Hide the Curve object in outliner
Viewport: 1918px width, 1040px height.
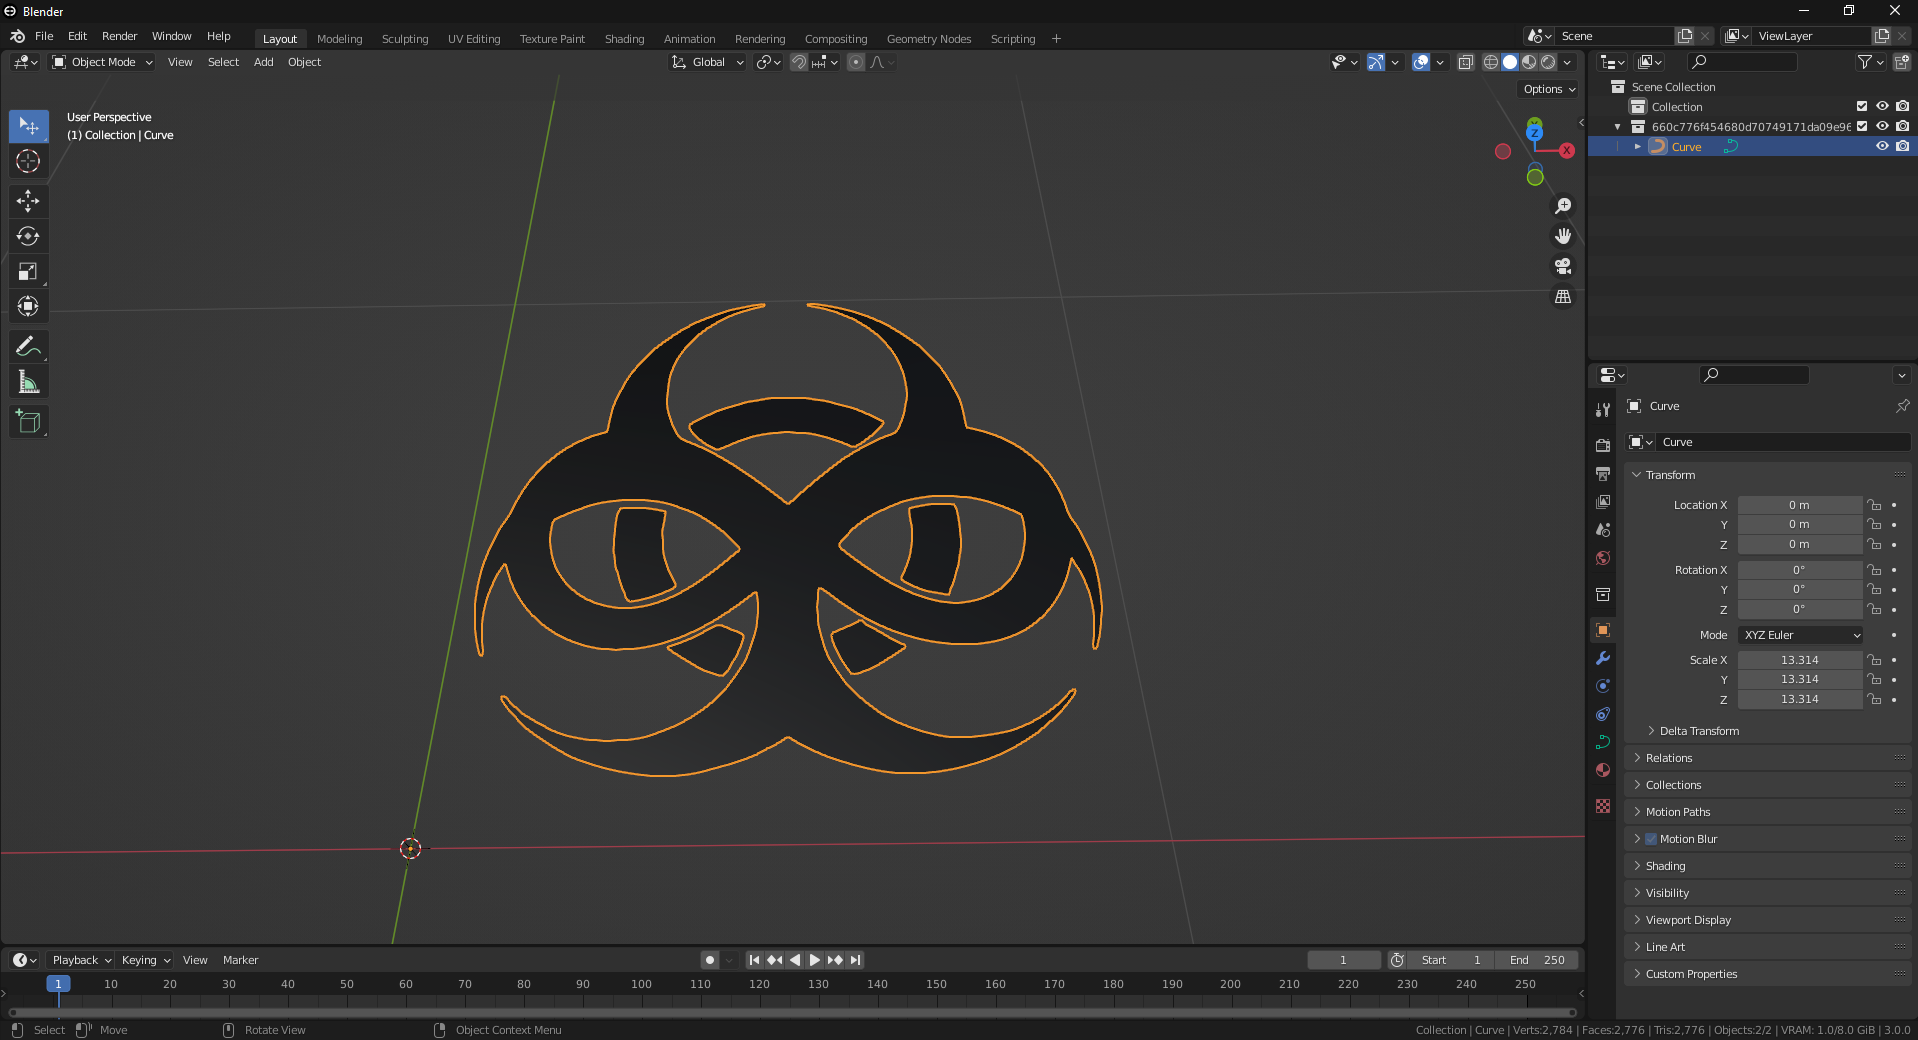[x=1882, y=146]
